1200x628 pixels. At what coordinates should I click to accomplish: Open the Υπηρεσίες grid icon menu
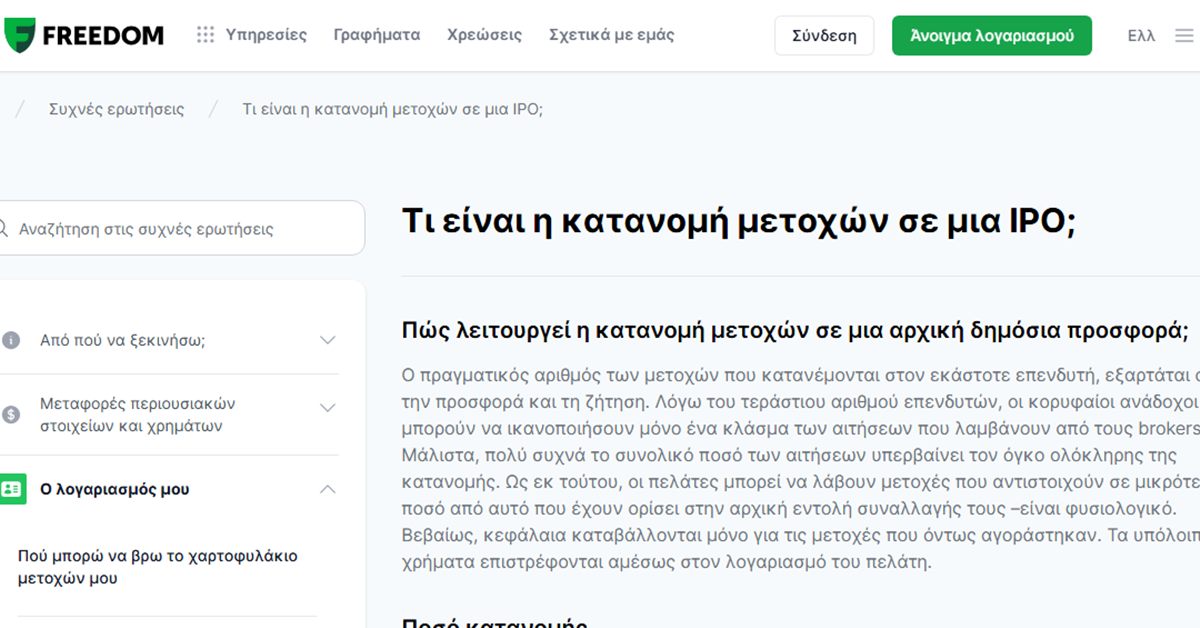click(205, 35)
